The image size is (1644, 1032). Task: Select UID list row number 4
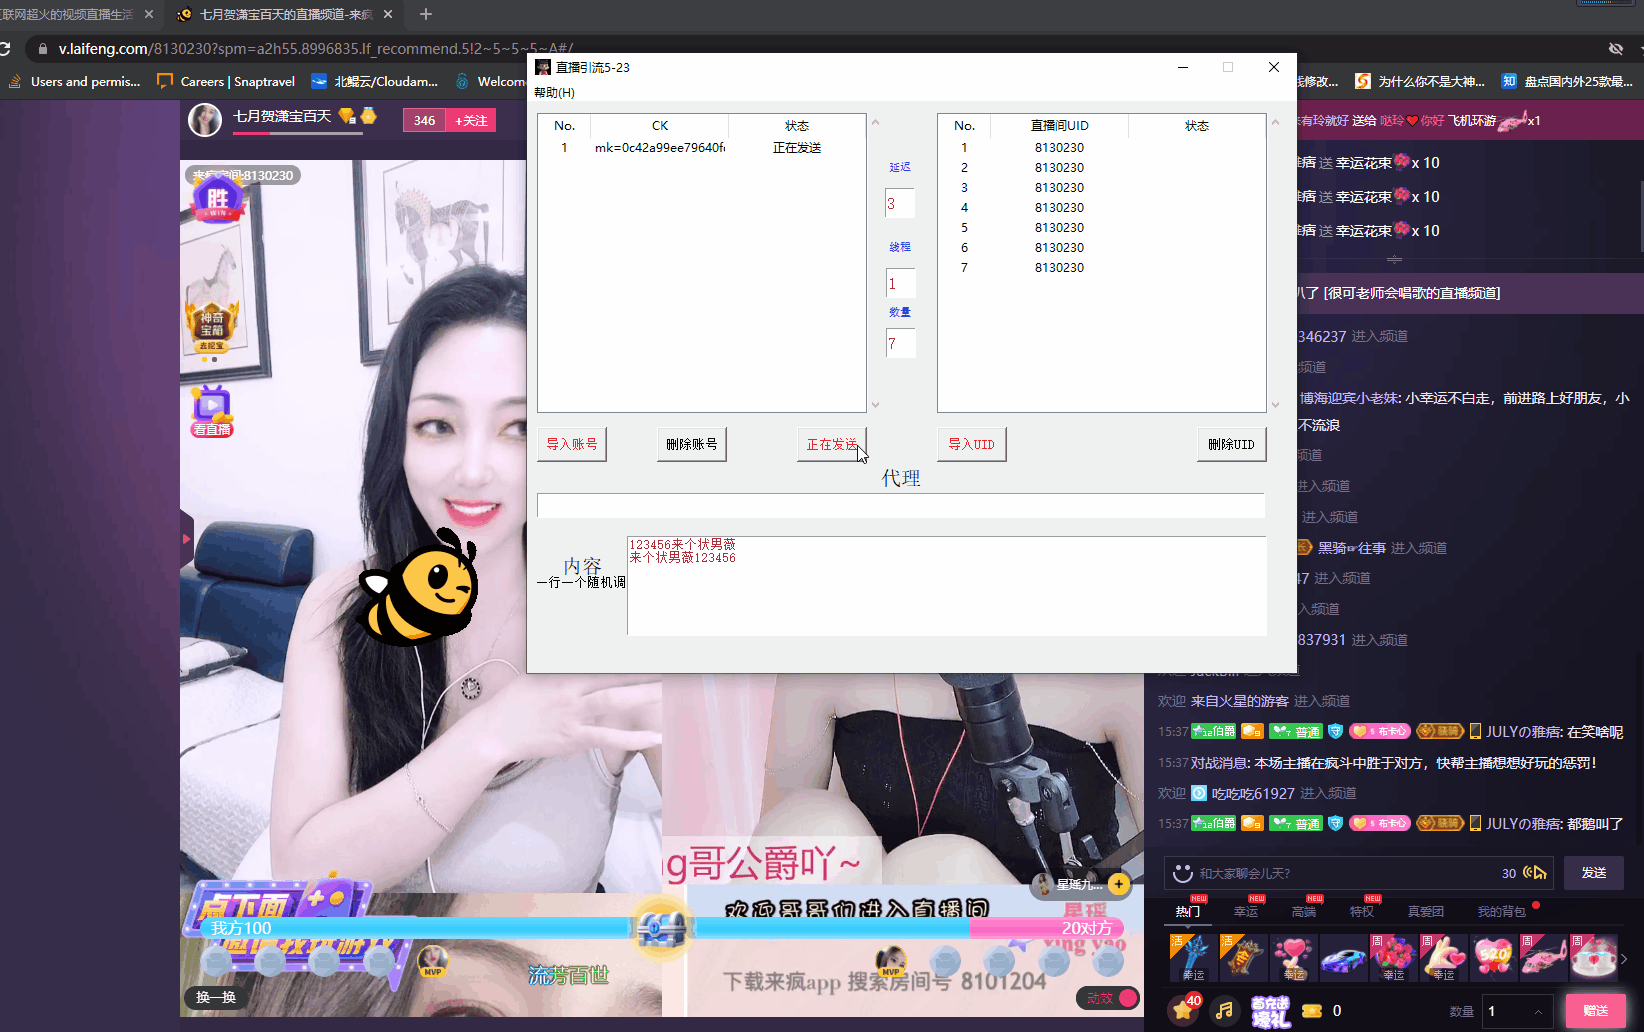(1101, 208)
